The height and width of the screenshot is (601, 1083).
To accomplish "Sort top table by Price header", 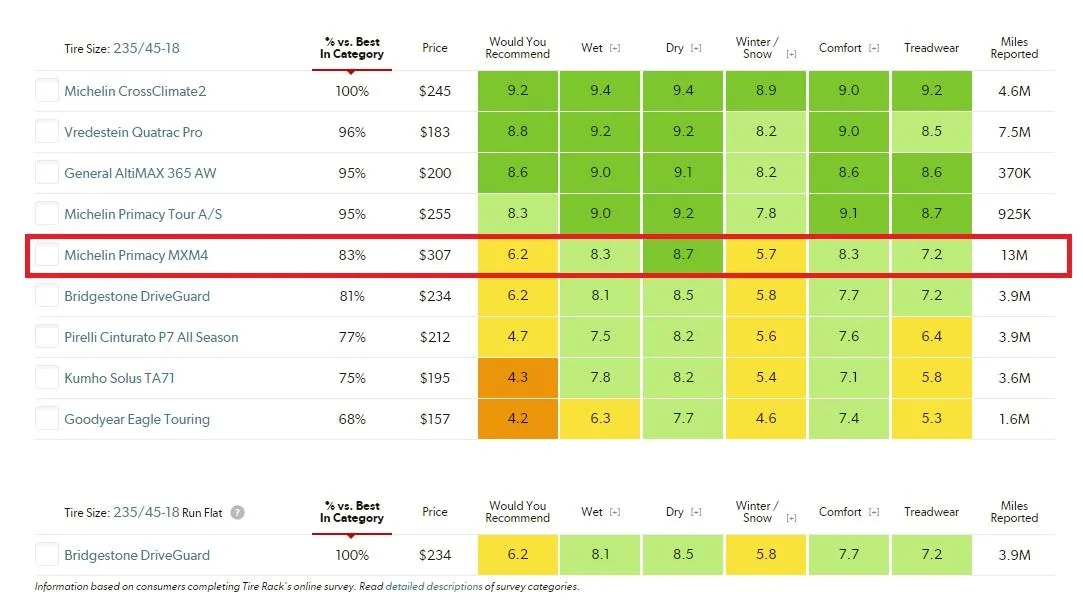I will tap(434, 48).
